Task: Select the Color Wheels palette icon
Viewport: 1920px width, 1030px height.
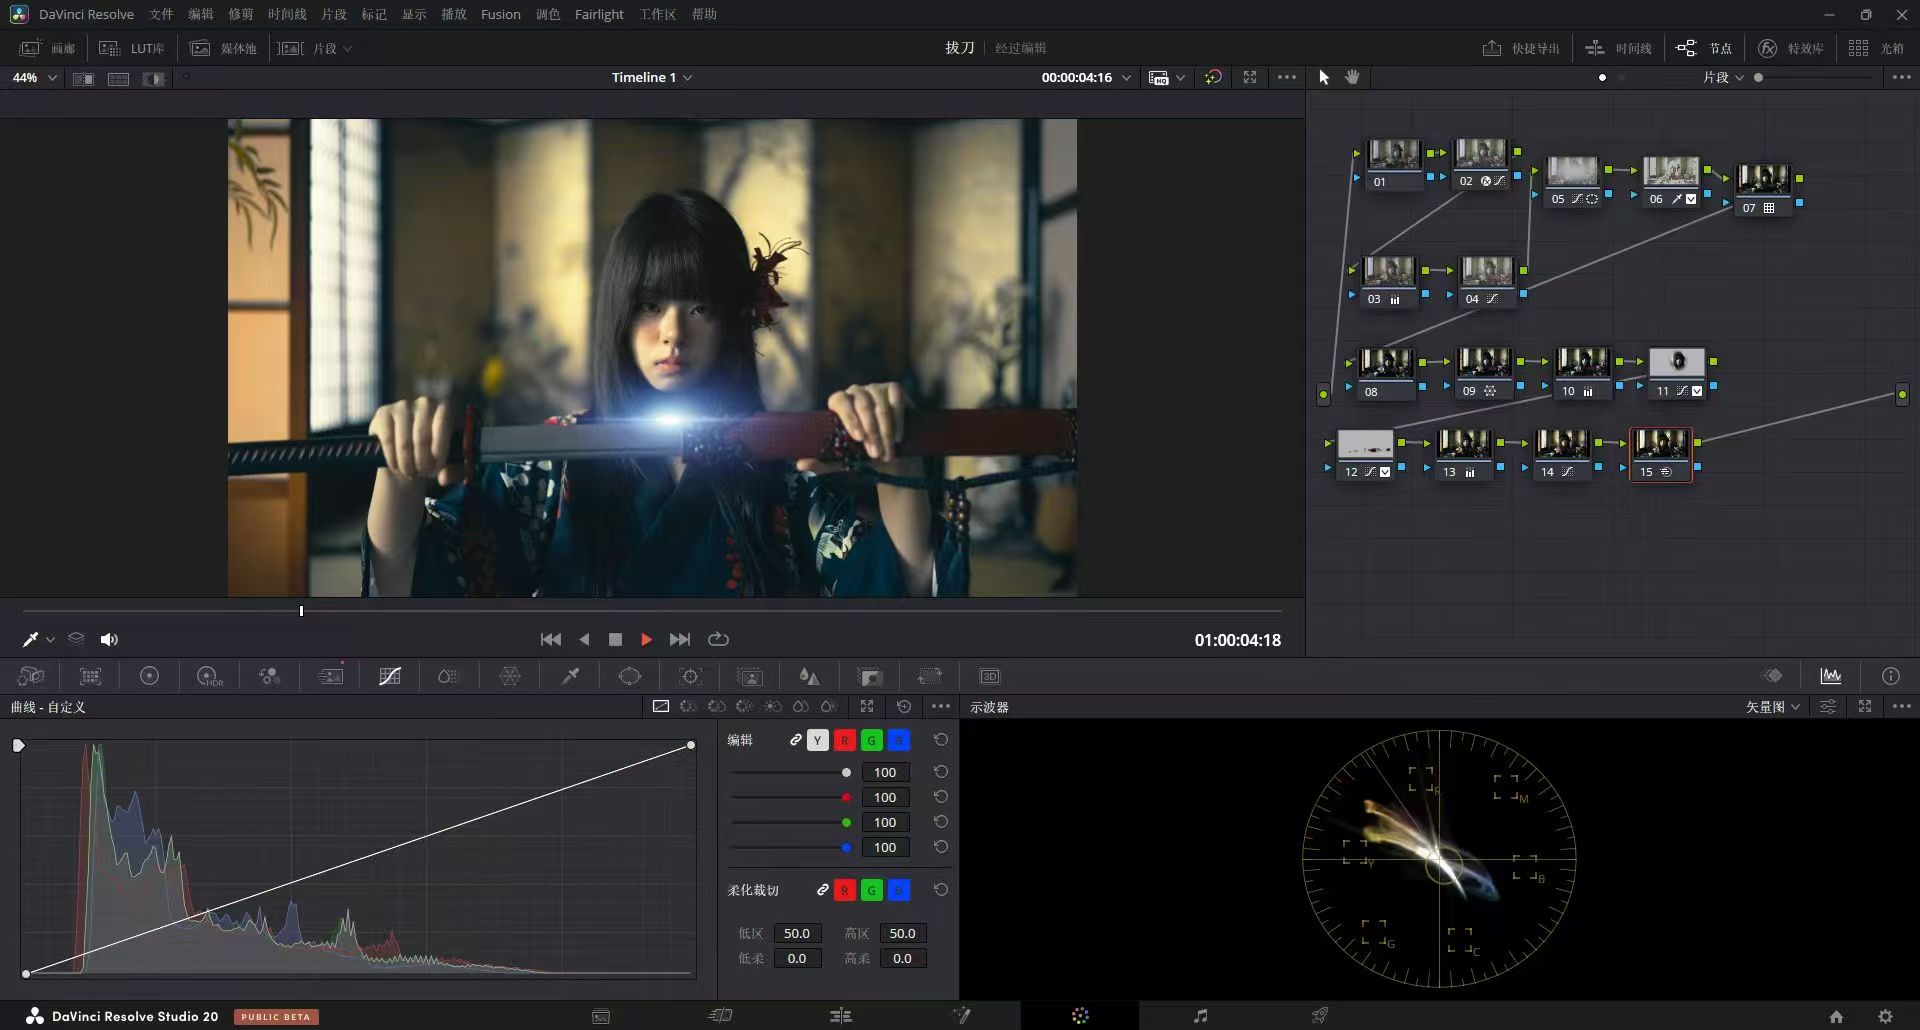Action: (149, 677)
